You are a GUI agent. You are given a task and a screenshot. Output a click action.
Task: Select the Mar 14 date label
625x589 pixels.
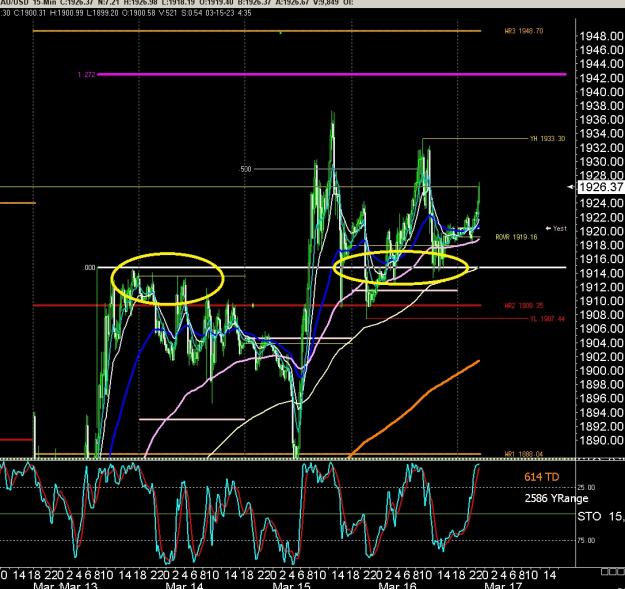click(x=184, y=586)
